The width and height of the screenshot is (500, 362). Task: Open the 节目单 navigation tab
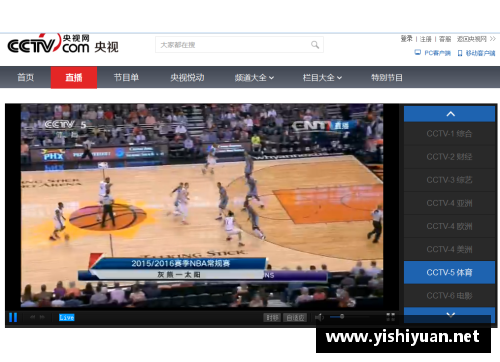[x=126, y=78]
